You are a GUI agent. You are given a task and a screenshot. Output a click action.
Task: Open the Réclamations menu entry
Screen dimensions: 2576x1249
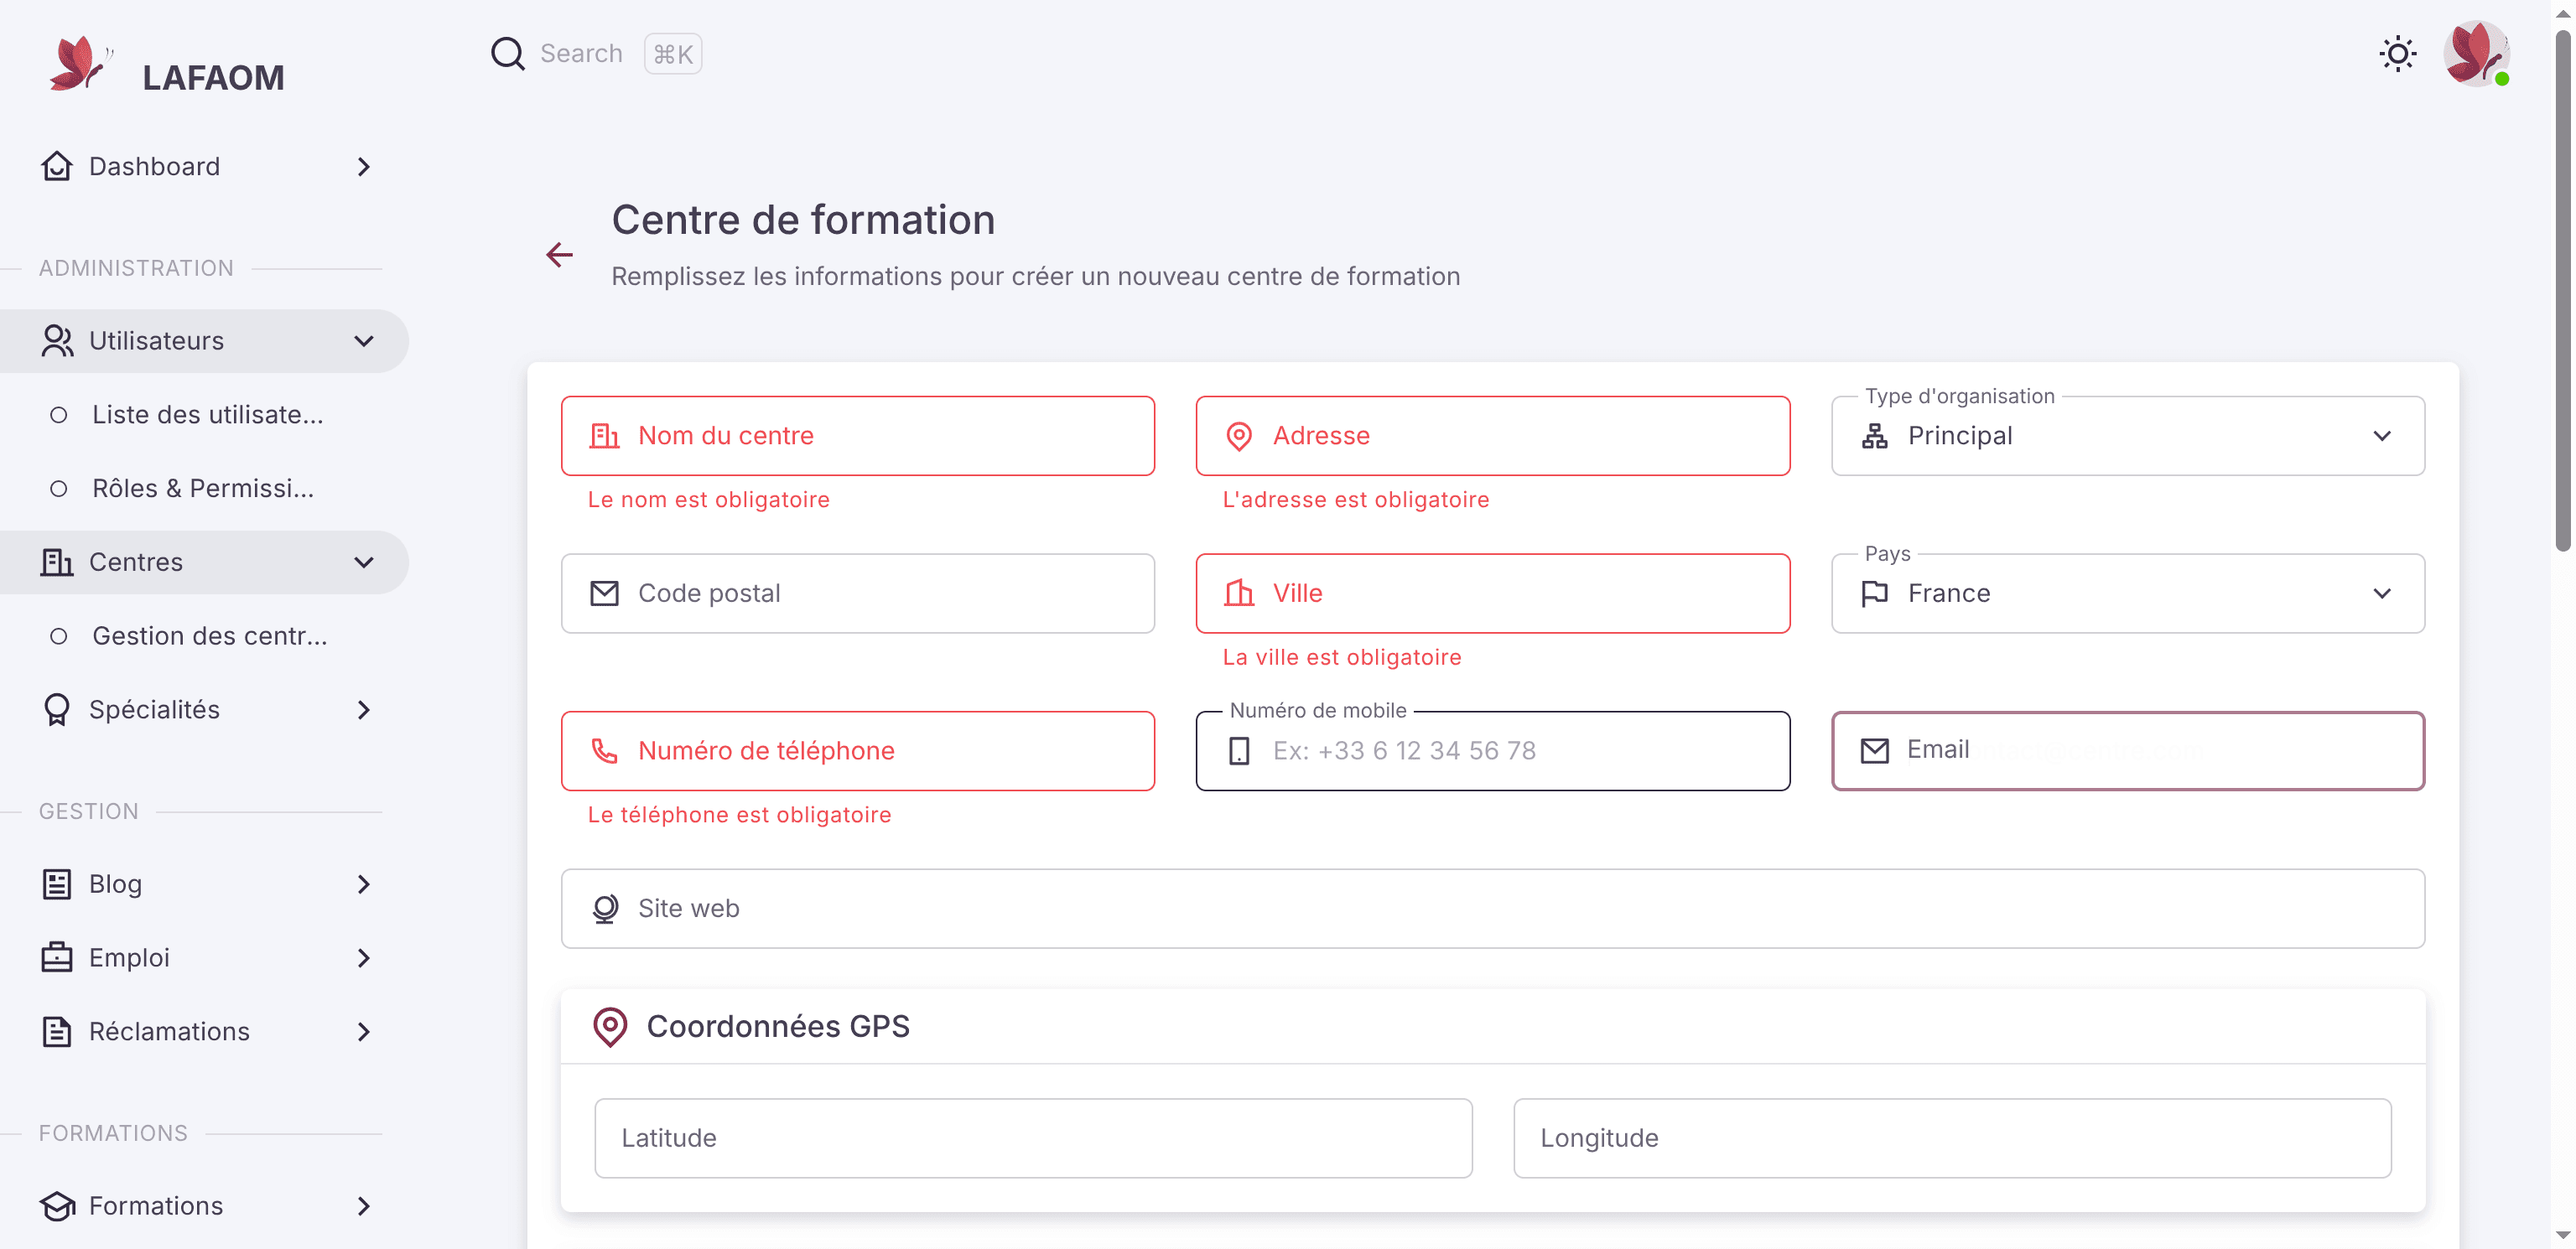[x=205, y=1032]
